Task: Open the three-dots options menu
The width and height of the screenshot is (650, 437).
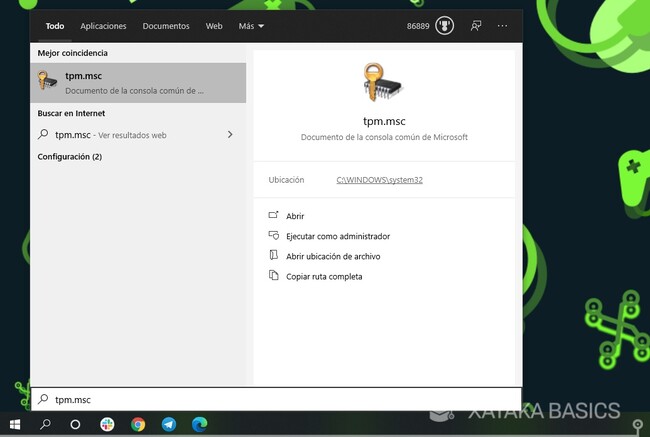Action: tap(502, 26)
